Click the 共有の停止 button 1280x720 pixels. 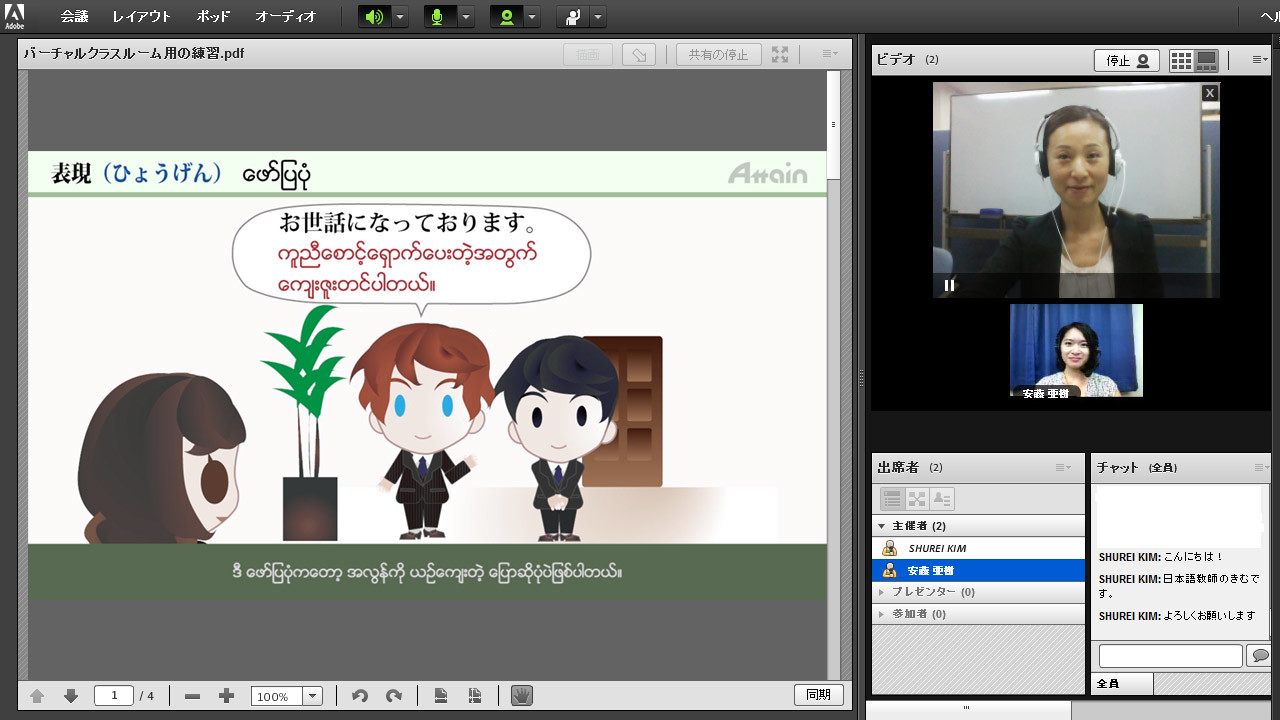click(719, 55)
